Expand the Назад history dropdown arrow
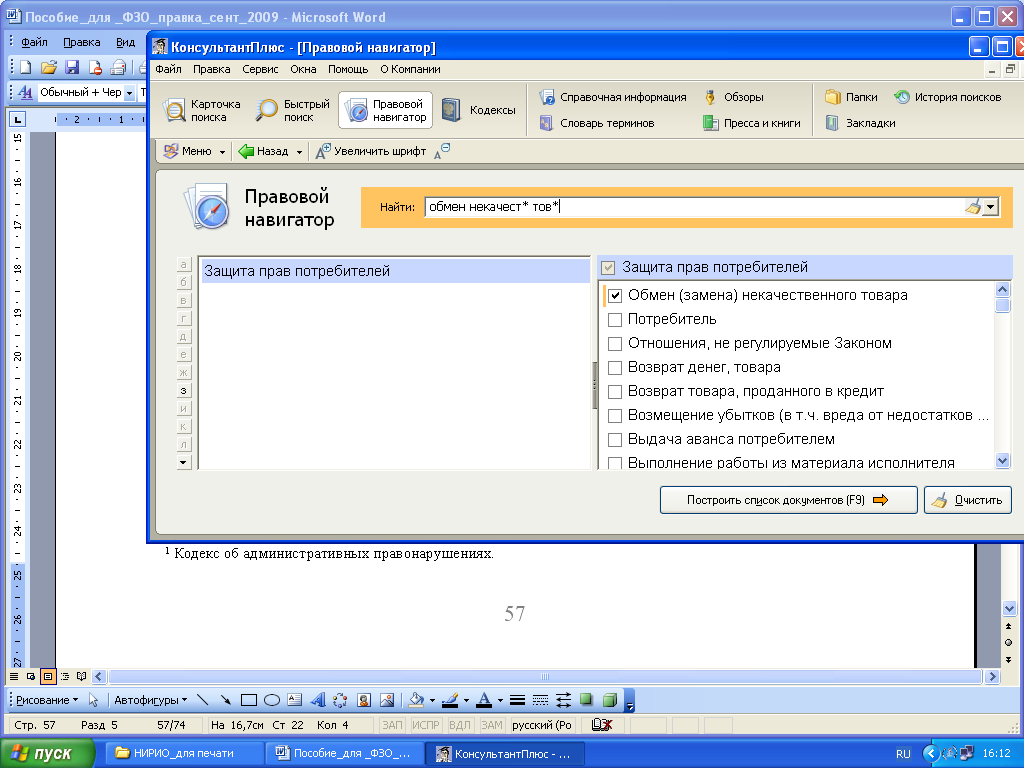Viewport: 1024px width, 768px height. [x=299, y=152]
